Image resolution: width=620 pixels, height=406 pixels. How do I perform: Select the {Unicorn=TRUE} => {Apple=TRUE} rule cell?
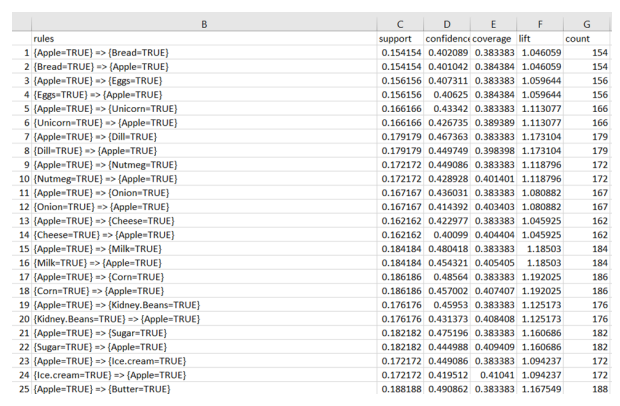204,123
